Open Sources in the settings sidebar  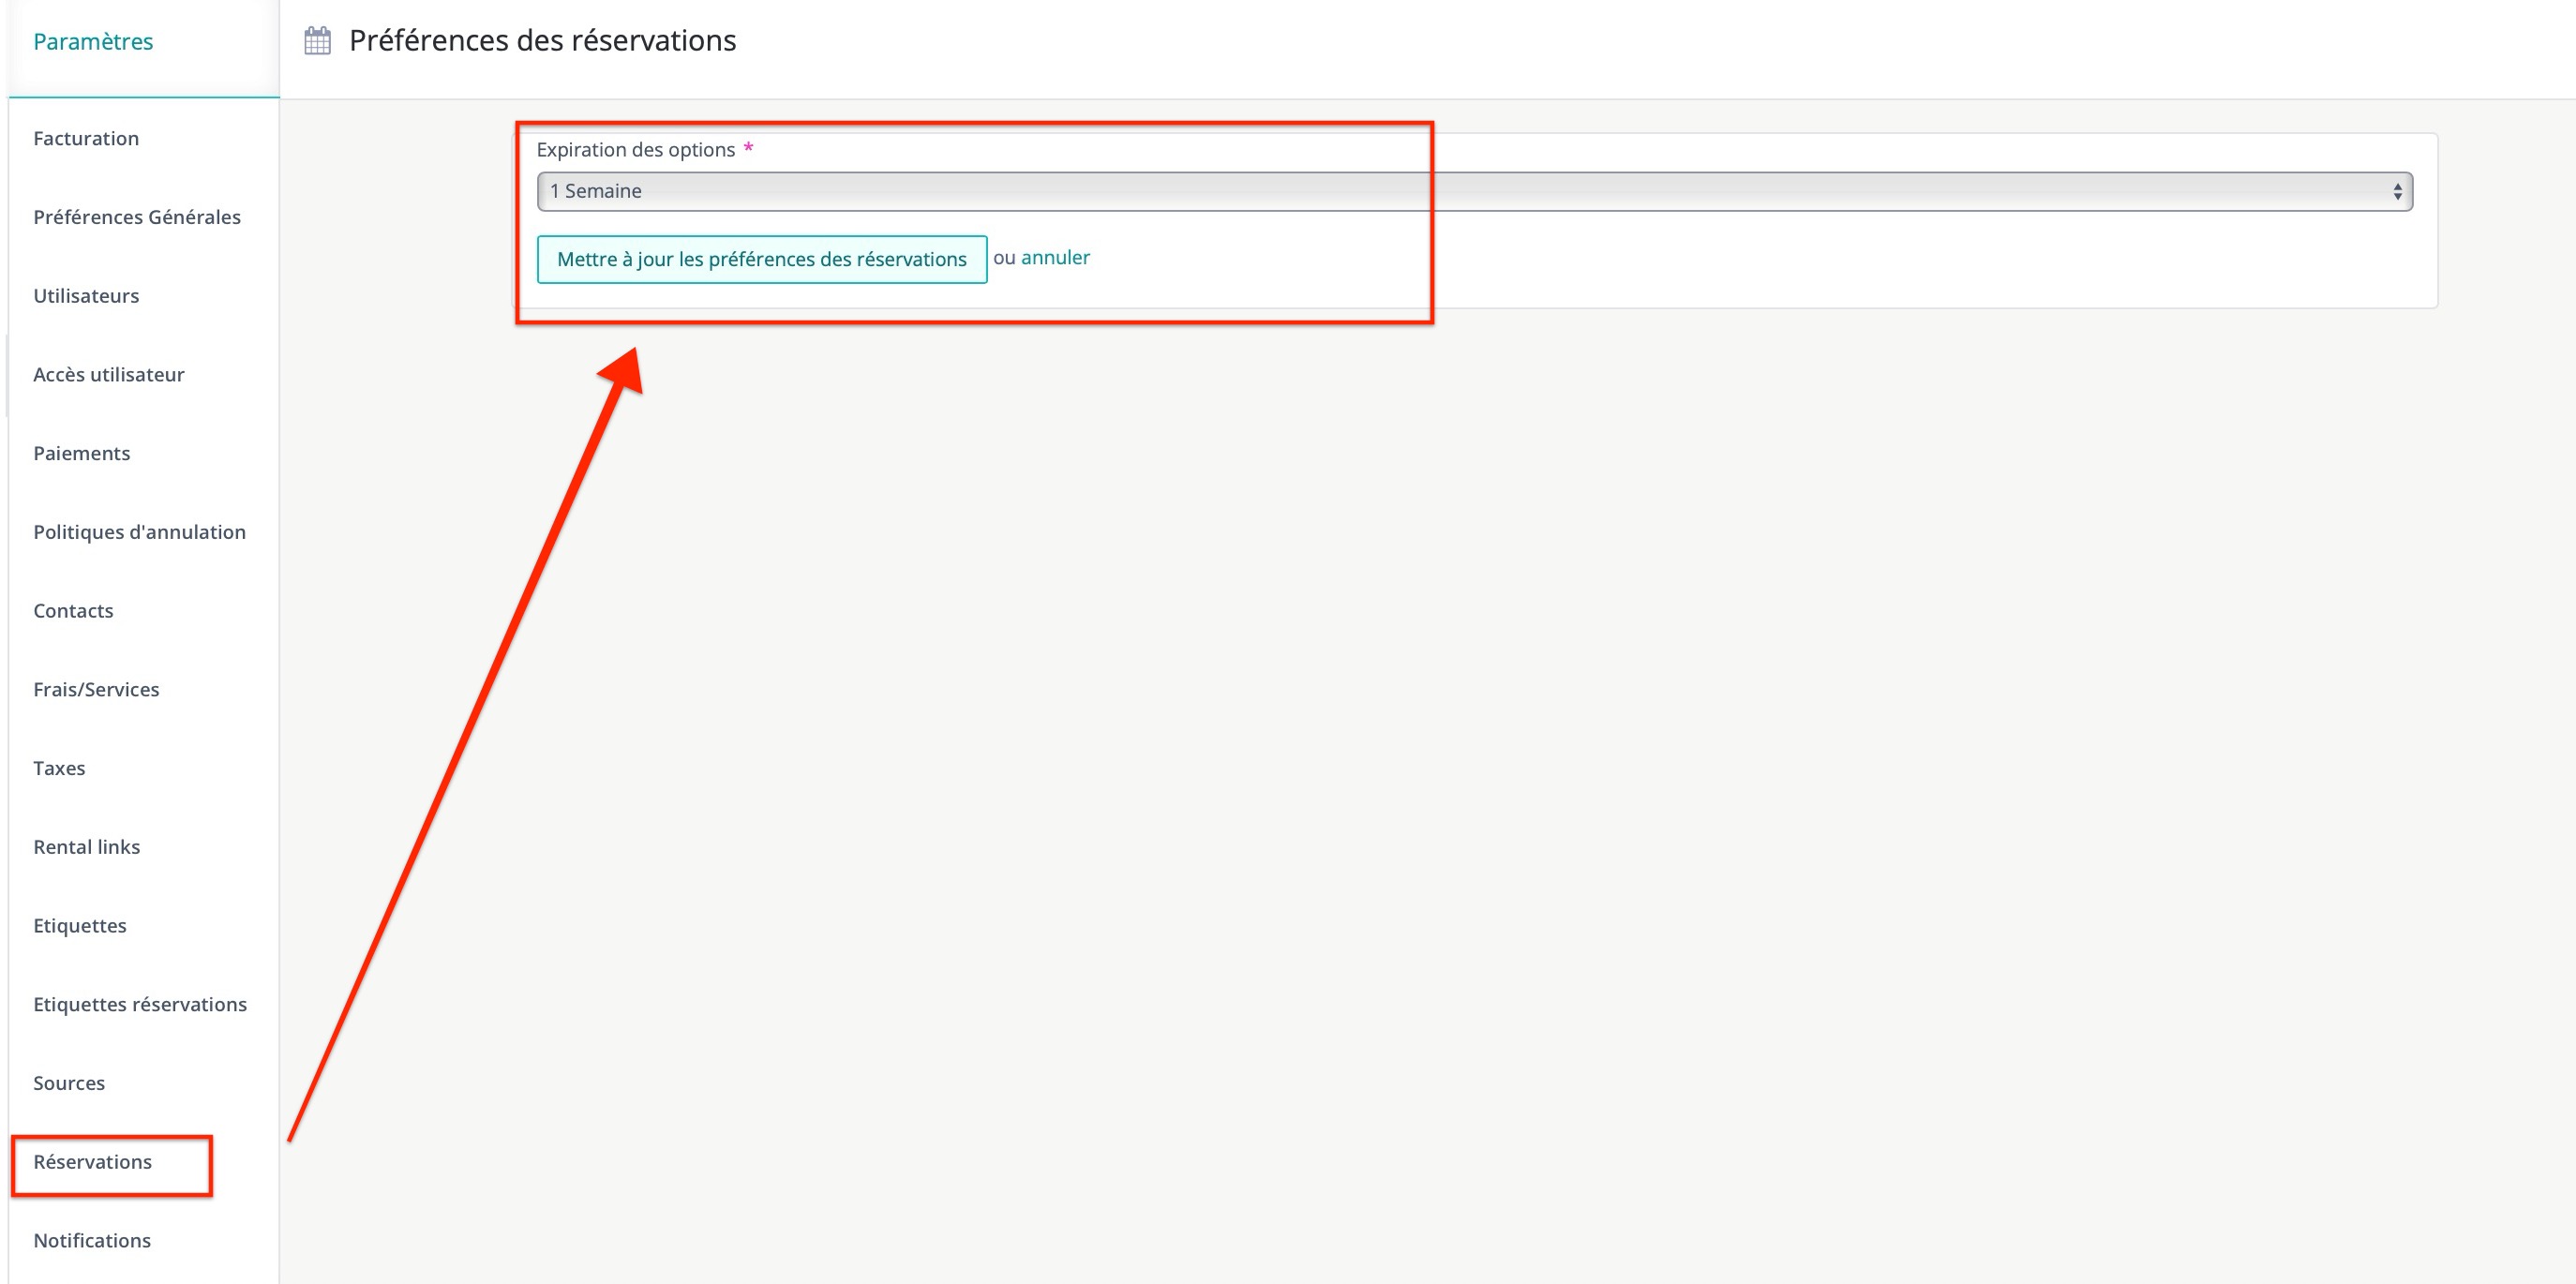tap(69, 1084)
